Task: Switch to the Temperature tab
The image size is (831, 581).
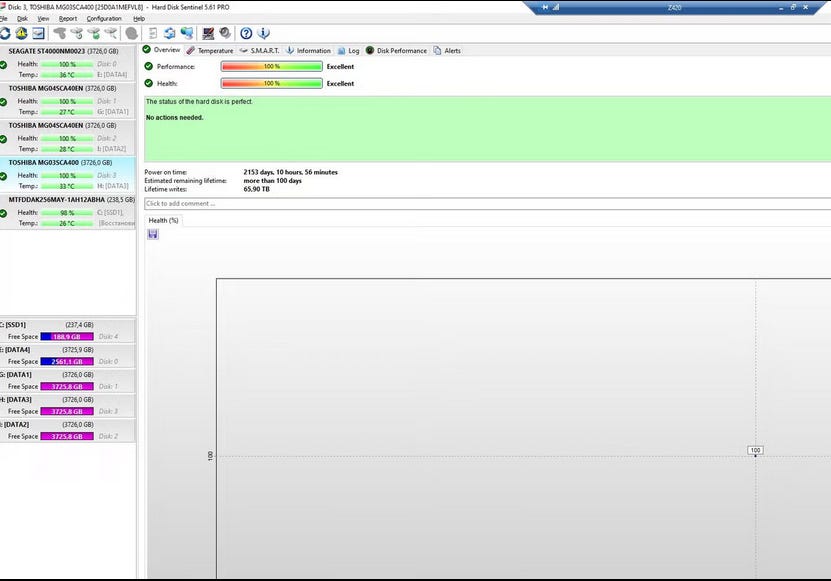Action: click(210, 50)
